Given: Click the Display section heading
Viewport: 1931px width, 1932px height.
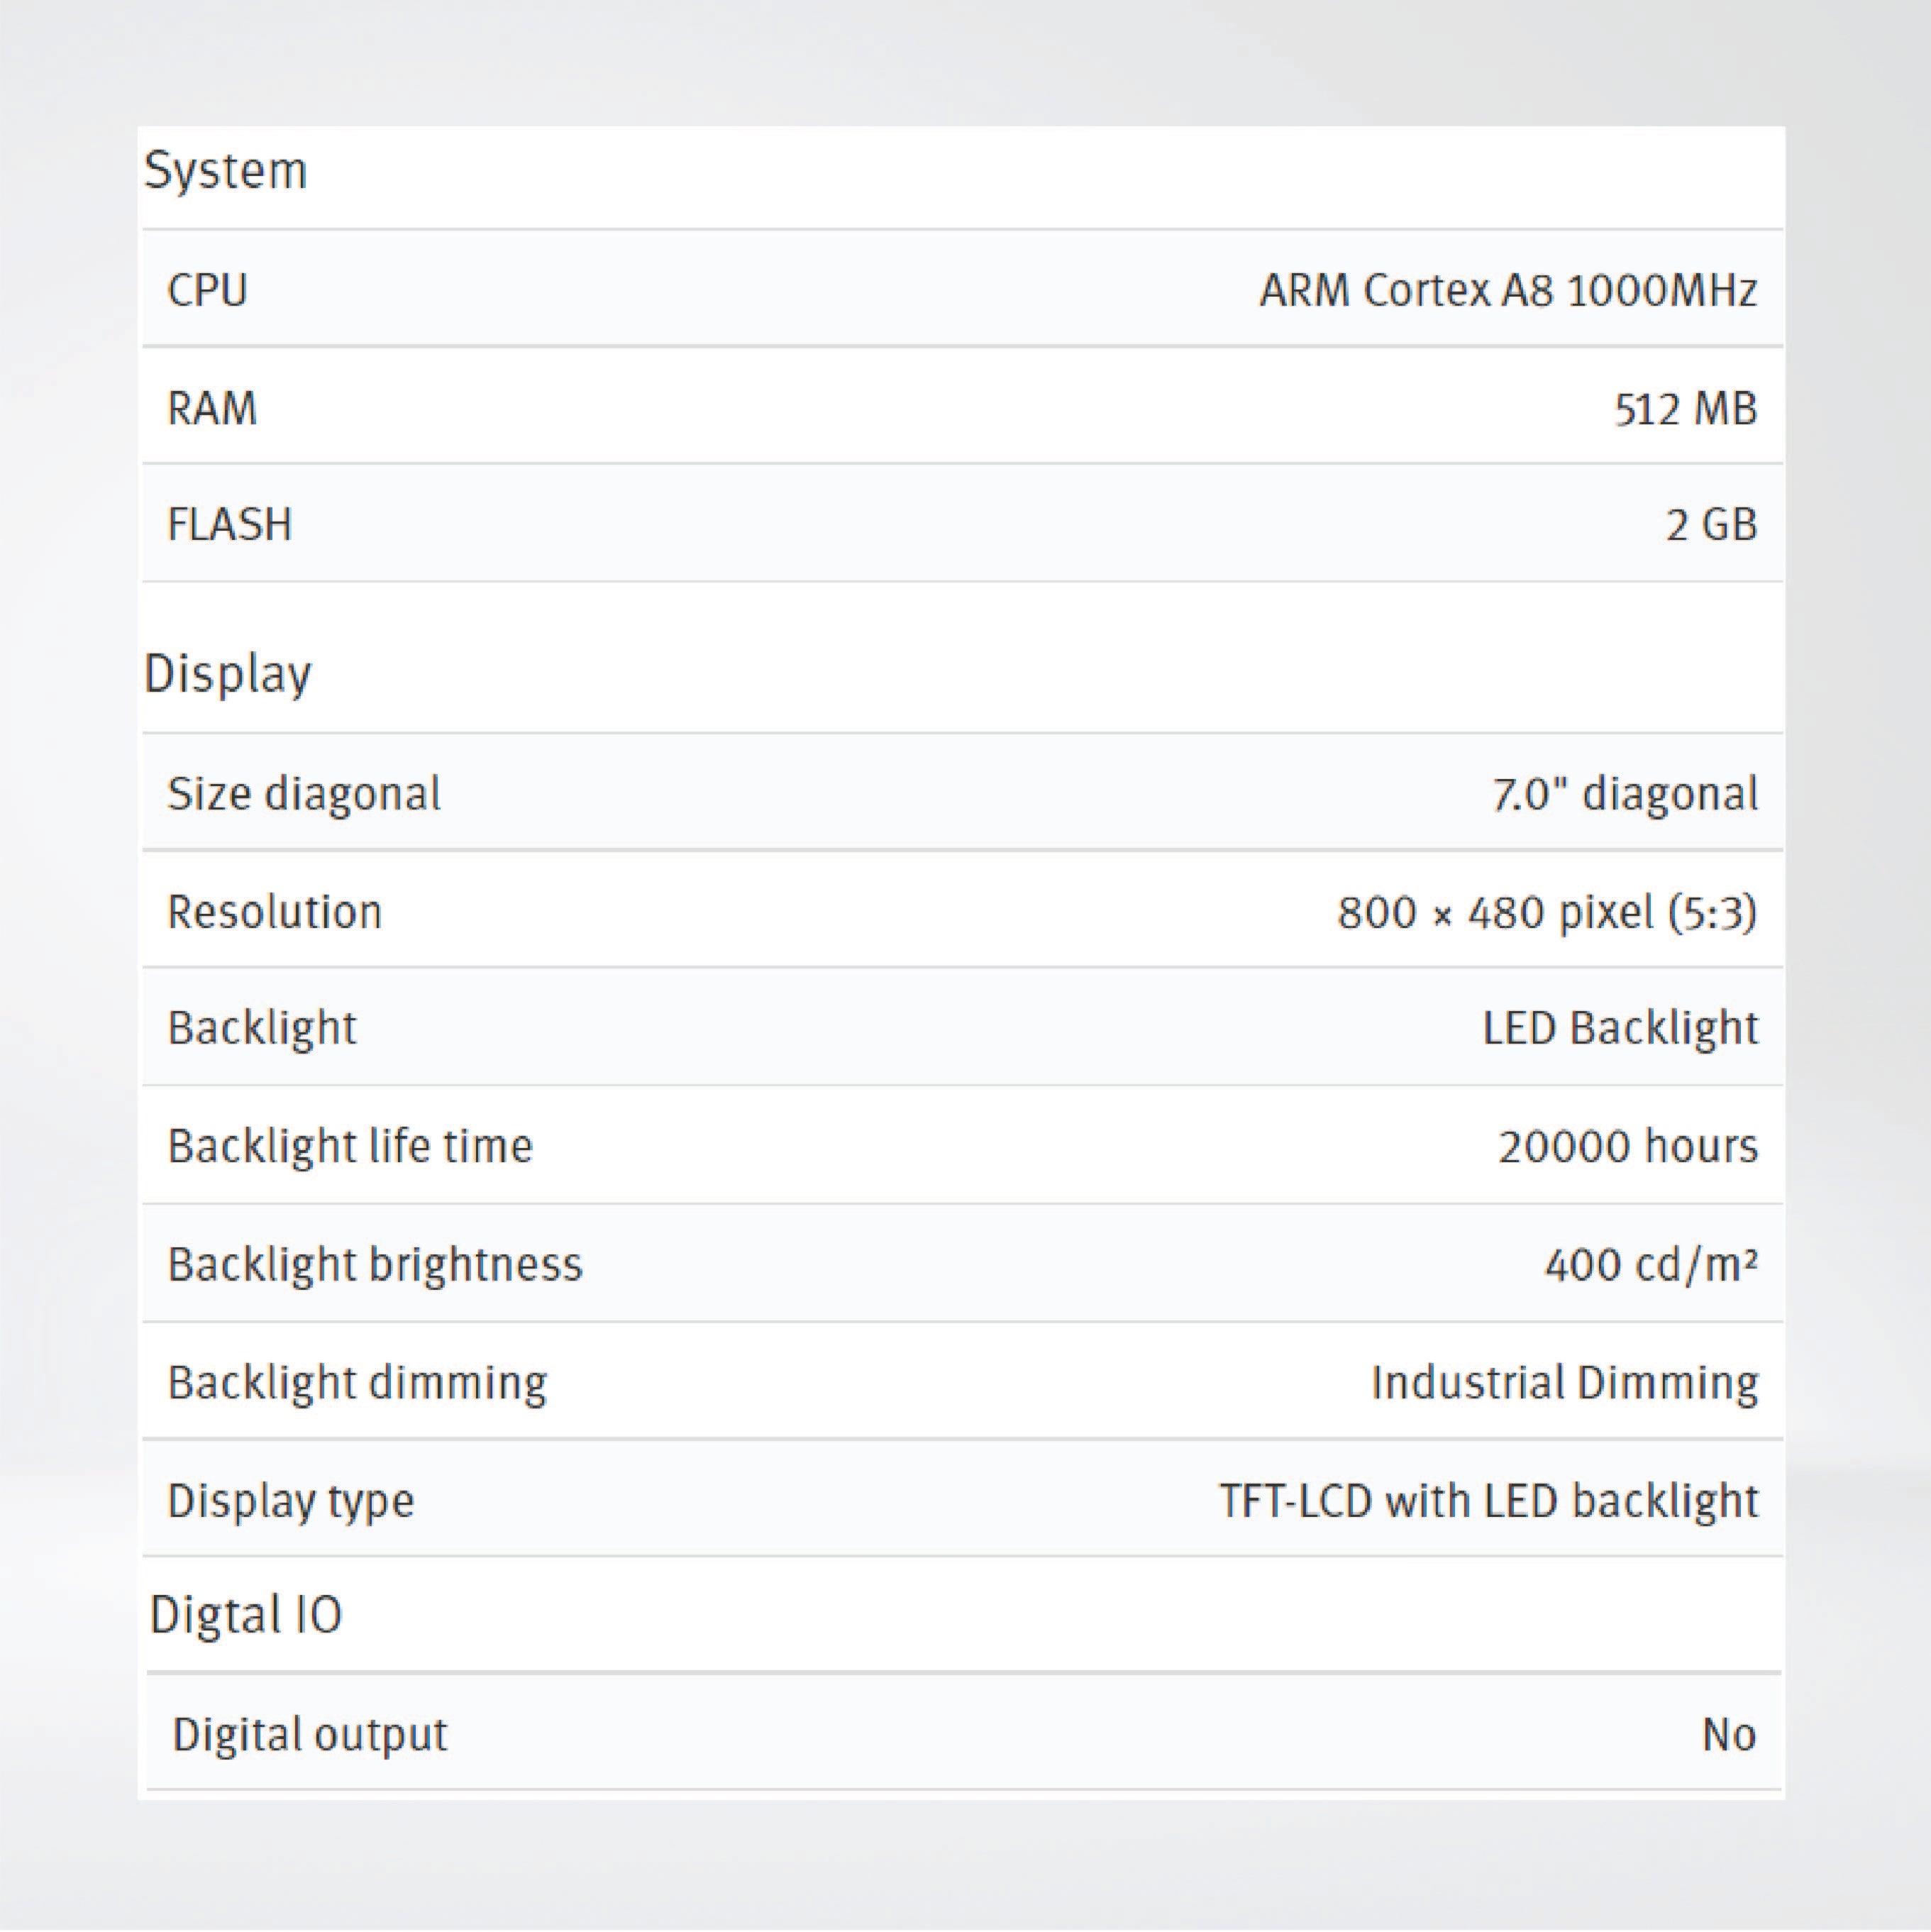Looking at the screenshot, I should pyautogui.click(x=227, y=674).
